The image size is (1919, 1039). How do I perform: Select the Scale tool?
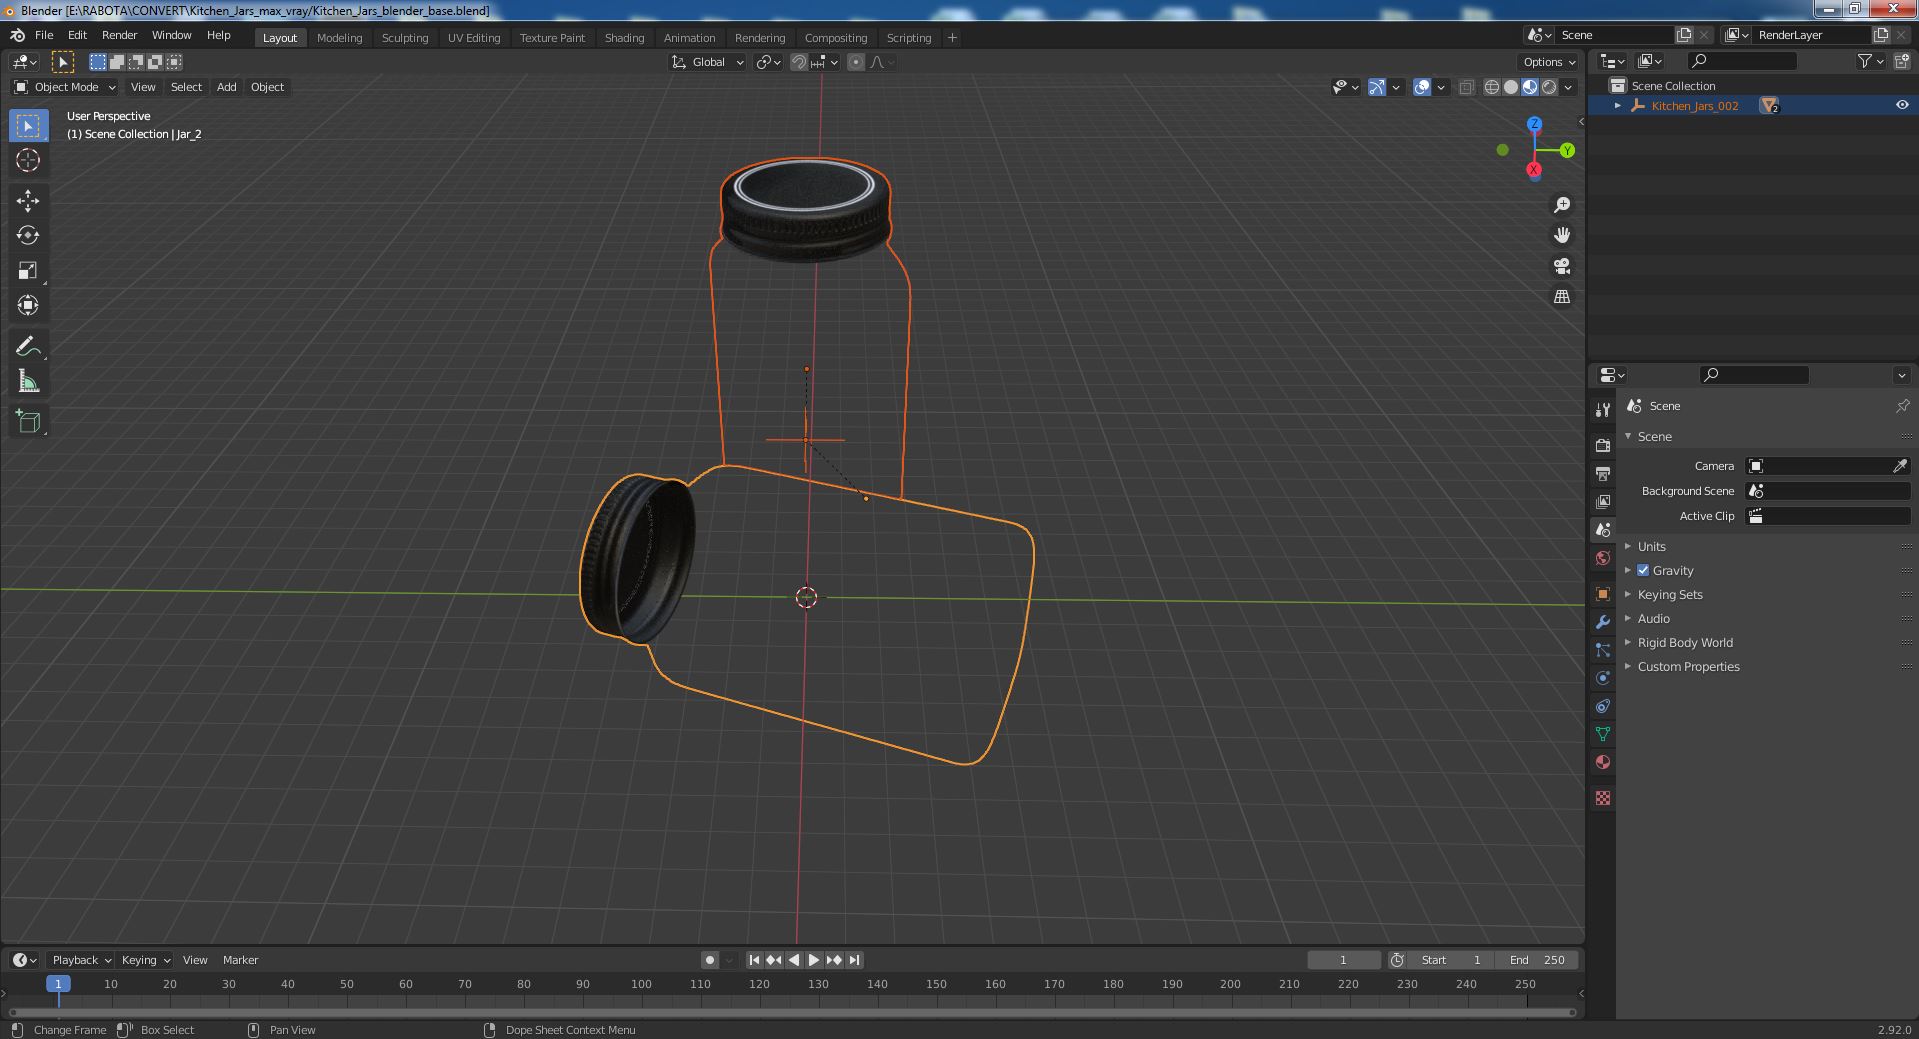[28, 271]
